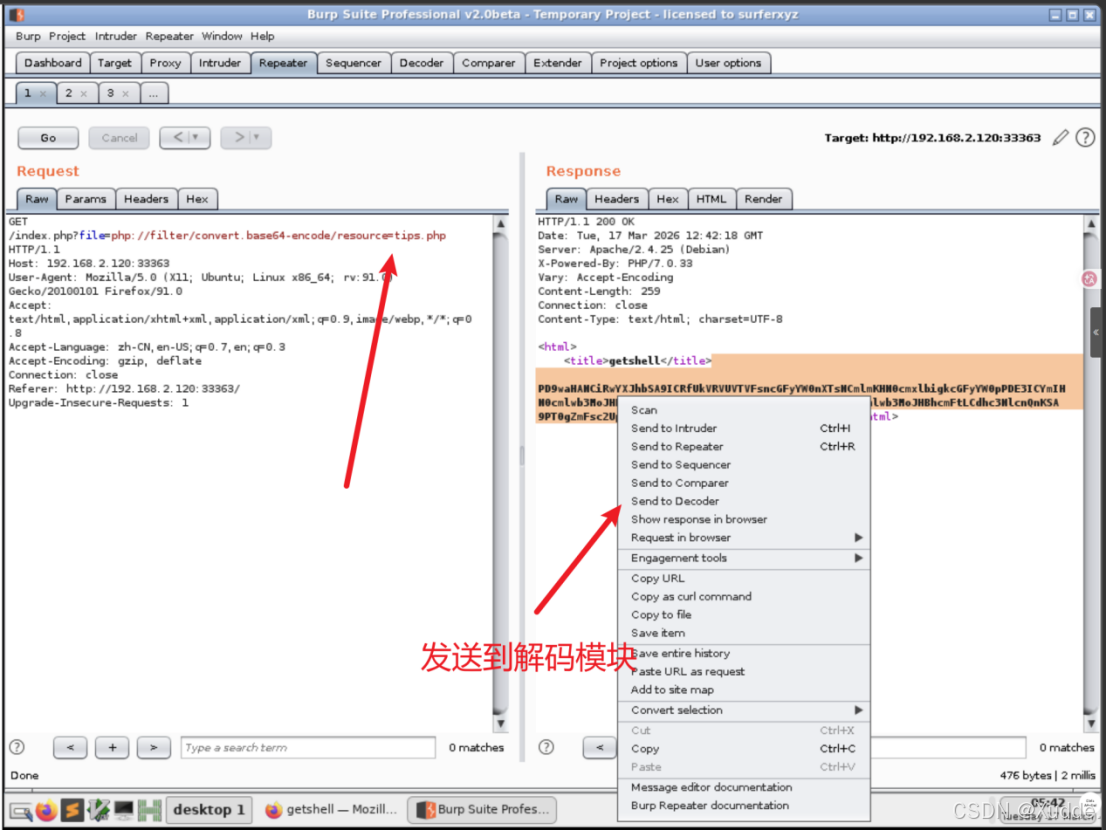Click the edit target pencil icon
Image resolution: width=1106 pixels, height=831 pixels.
[x=1060, y=138]
